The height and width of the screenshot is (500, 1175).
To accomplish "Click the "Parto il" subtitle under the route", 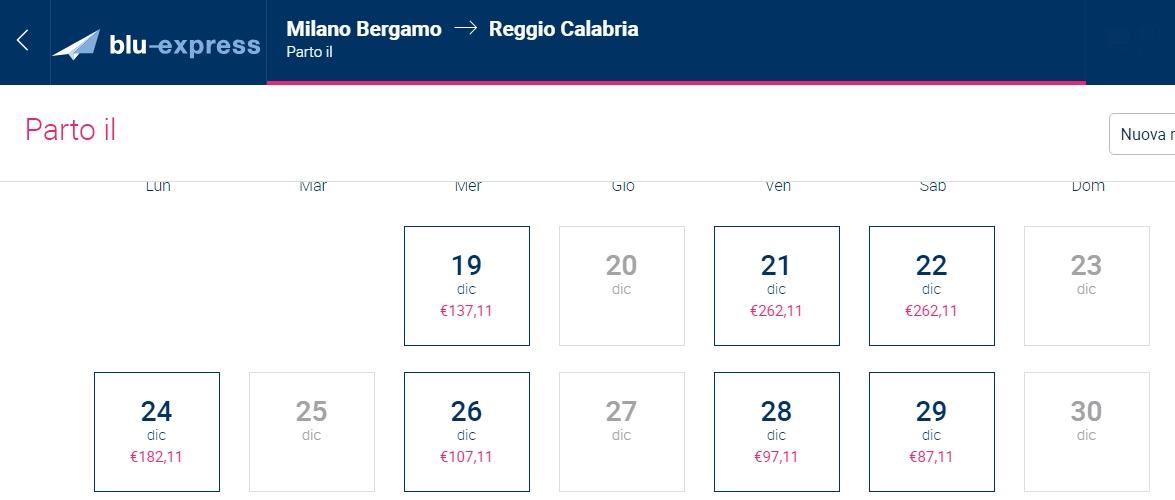I will [309, 52].
